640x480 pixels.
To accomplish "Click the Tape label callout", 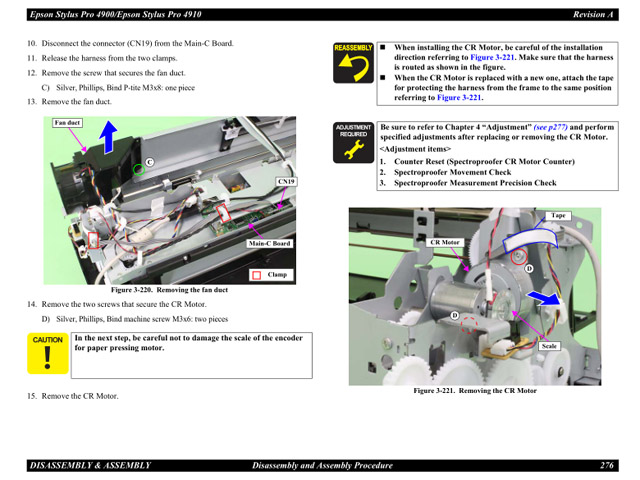I will [558, 216].
